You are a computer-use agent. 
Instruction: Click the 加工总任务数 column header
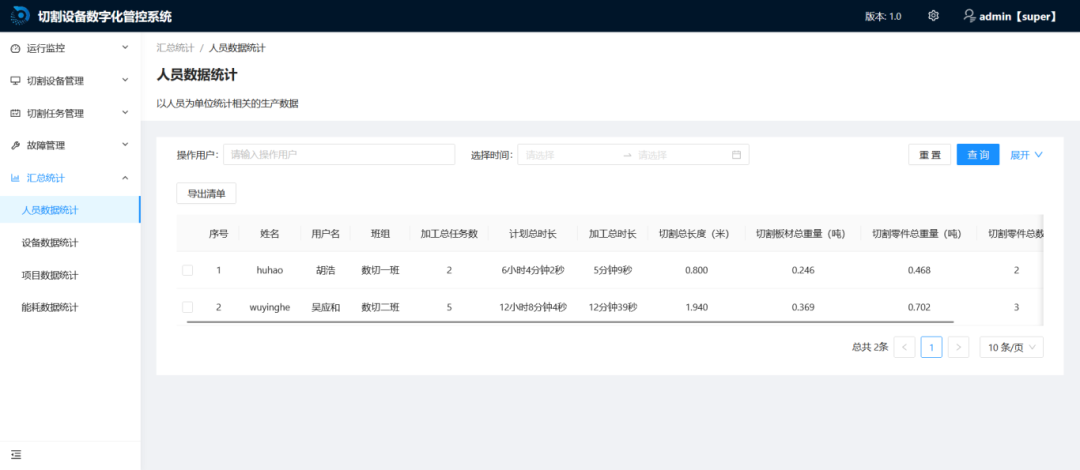[449, 234]
